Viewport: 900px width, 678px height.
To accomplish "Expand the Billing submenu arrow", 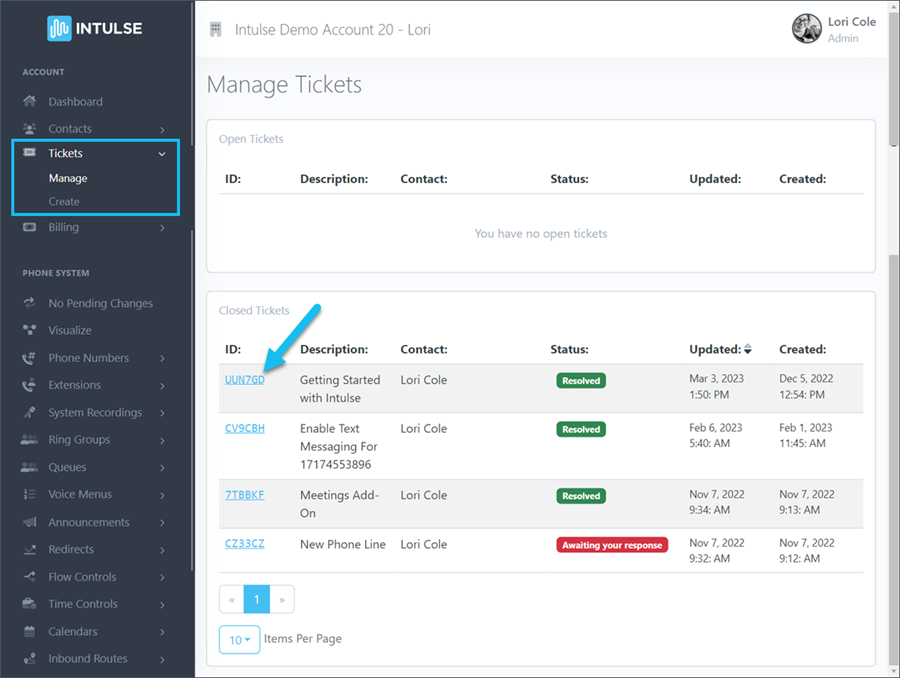I will pyautogui.click(x=162, y=228).
